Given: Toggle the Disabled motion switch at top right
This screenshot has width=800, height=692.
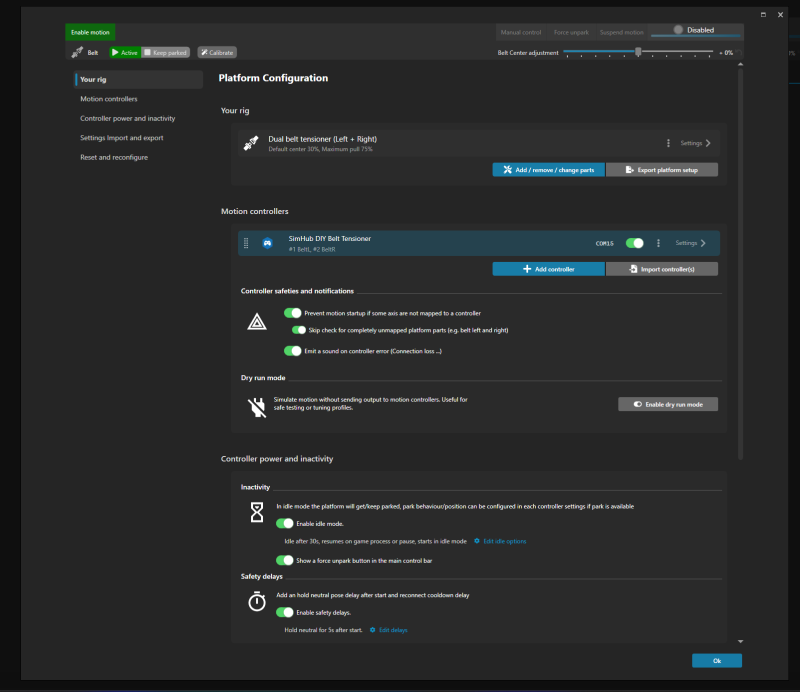Looking at the screenshot, I should [x=696, y=30].
